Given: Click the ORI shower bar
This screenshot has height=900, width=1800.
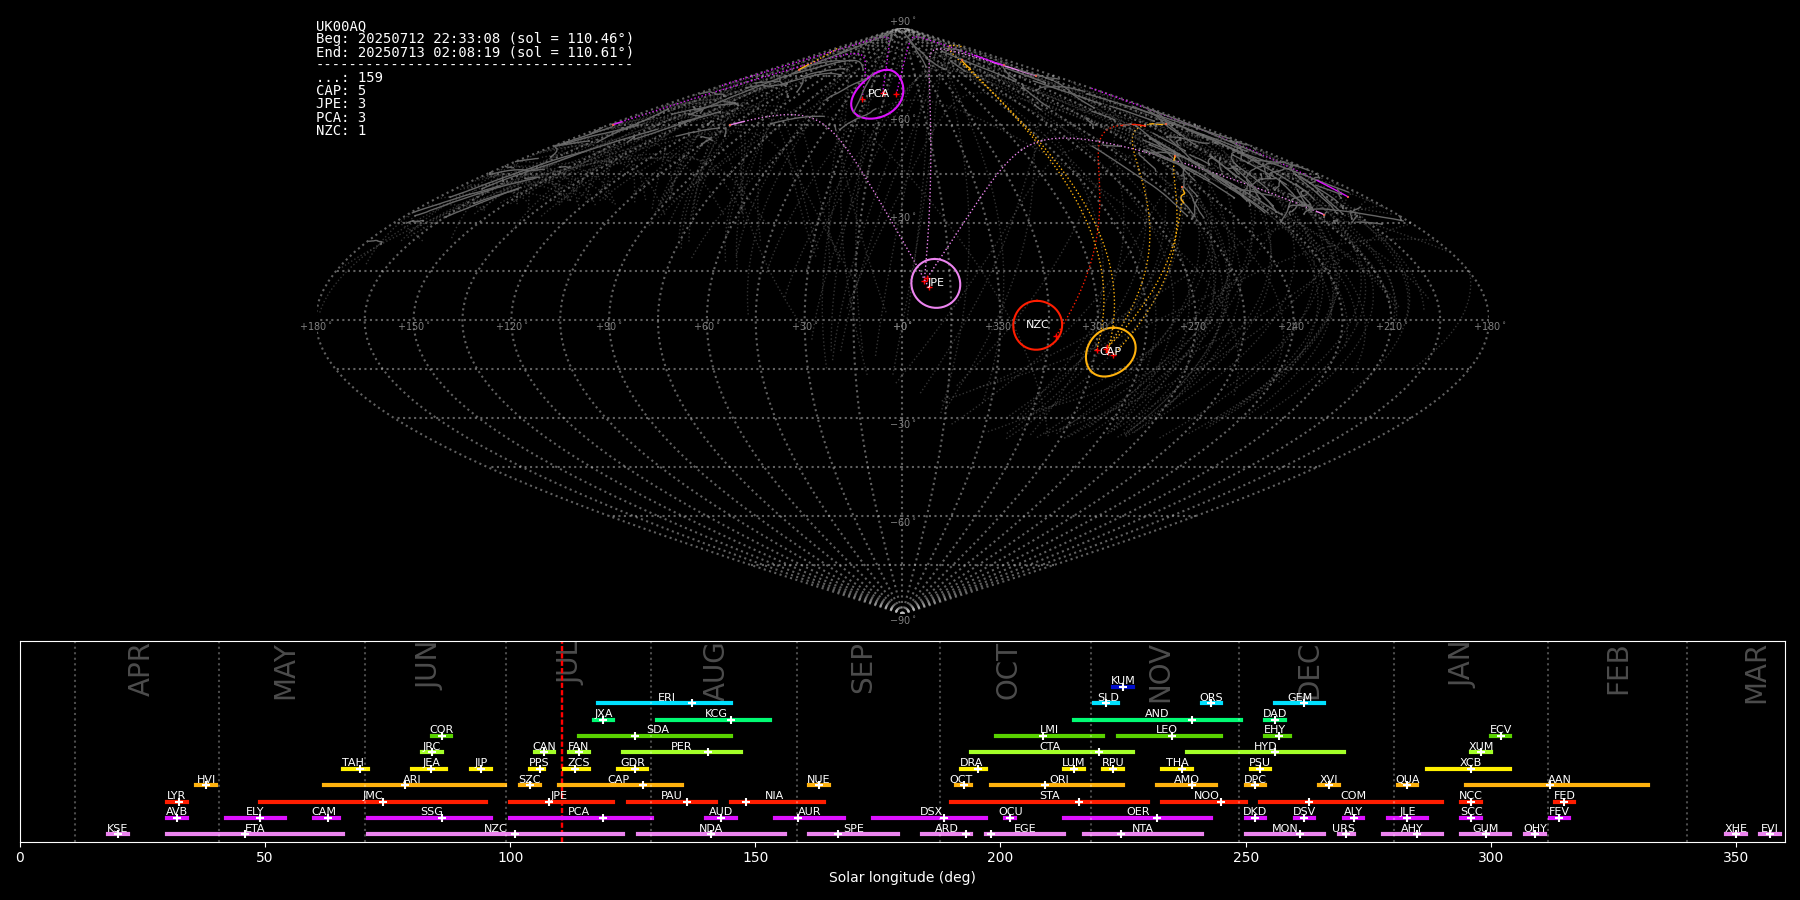Looking at the screenshot, I should (1057, 785).
